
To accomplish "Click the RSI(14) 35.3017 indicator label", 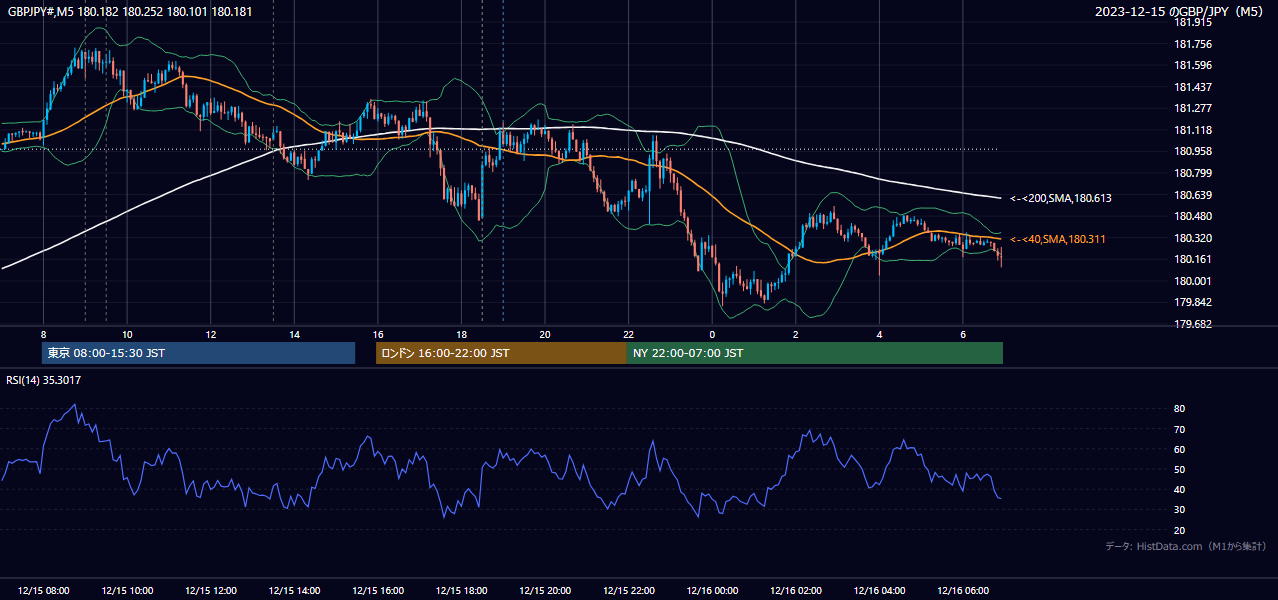I will 44,380.
